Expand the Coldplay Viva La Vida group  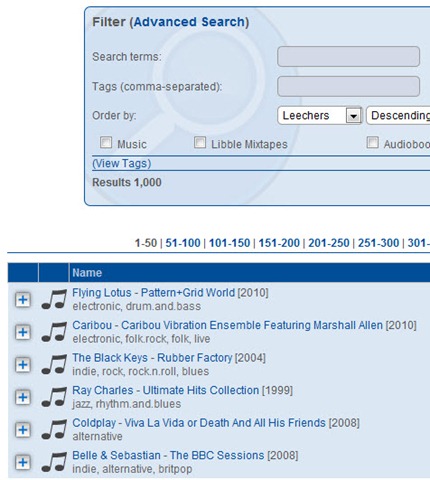pyautogui.click(x=23, y=430)
